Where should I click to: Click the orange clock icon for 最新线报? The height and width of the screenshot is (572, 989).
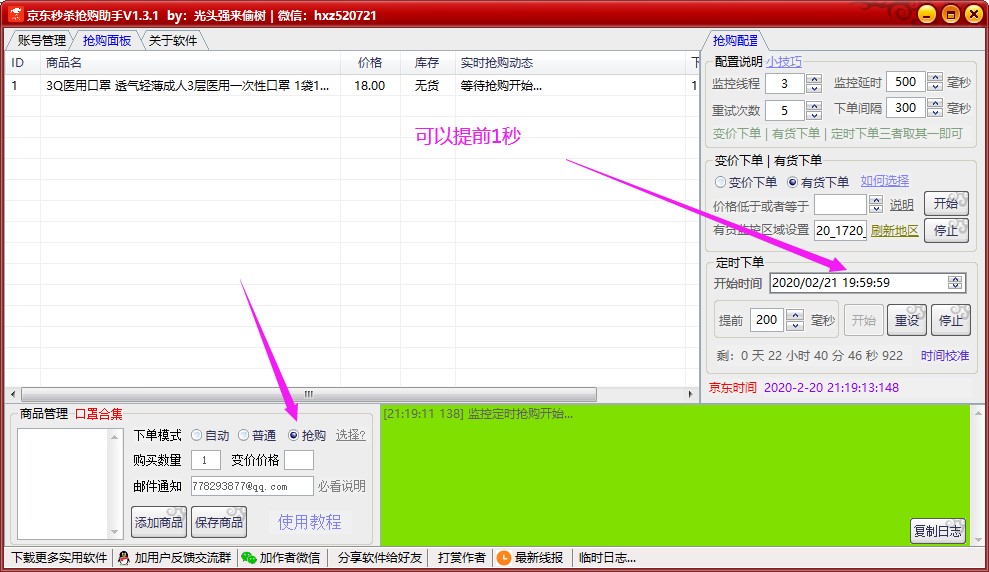coord(504,557)
